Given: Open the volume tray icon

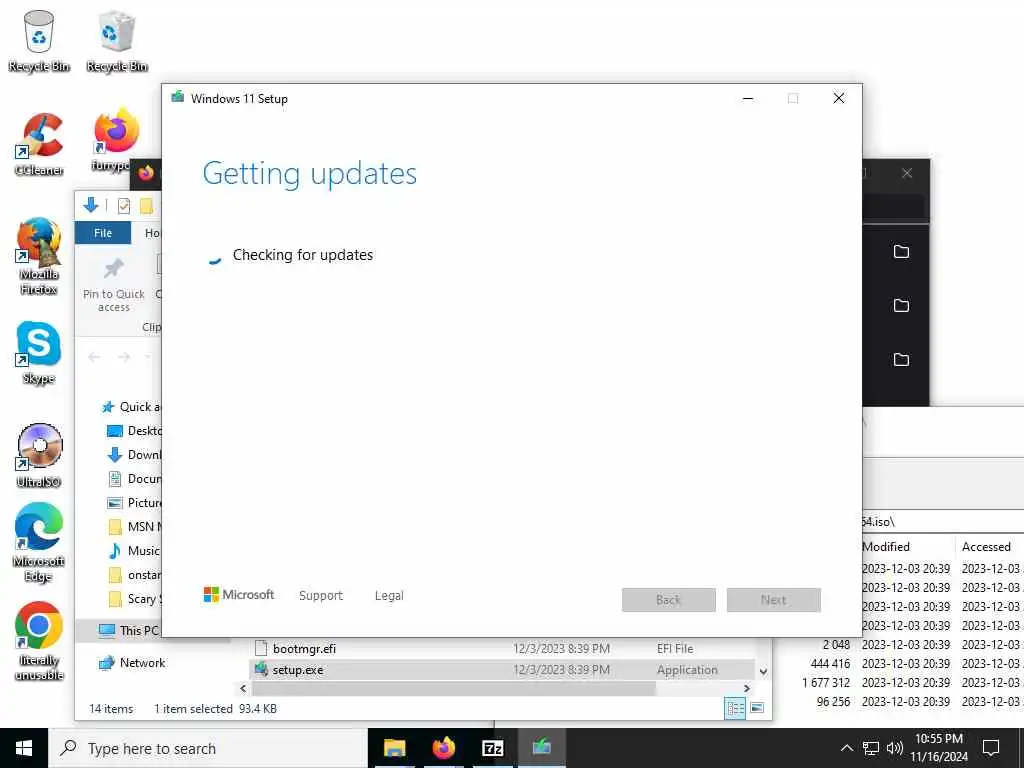Looking at the screenshot, I should pyautogui.click(x=895, y=748).
